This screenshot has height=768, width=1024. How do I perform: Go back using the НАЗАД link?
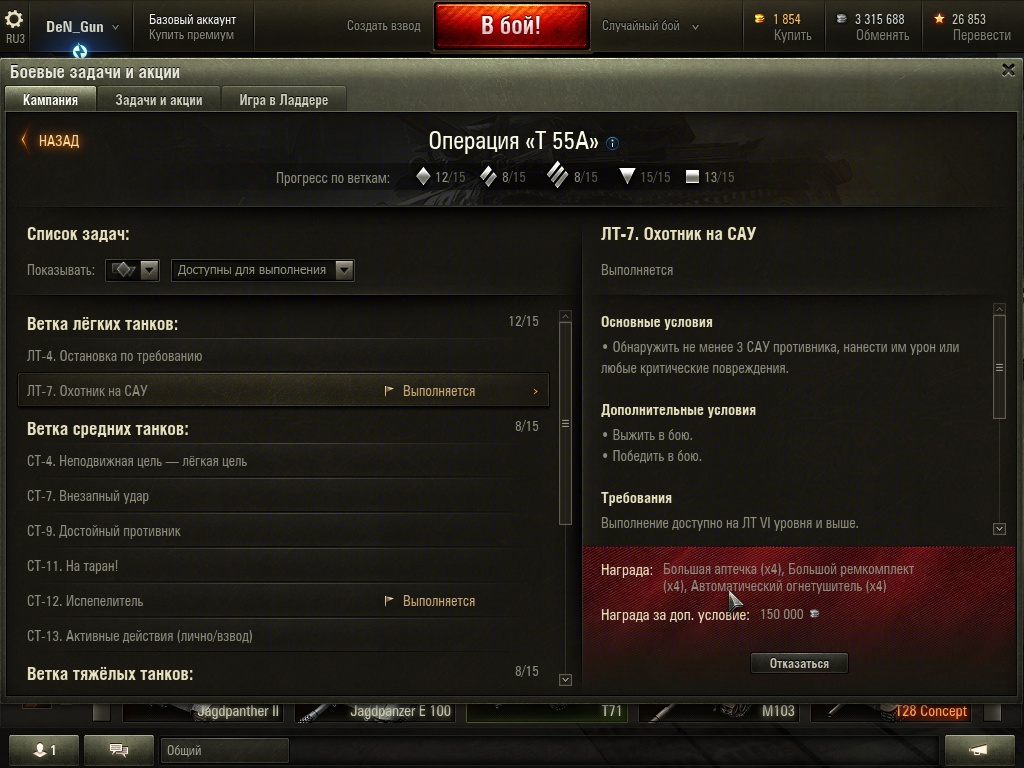[x=51, y=140]
